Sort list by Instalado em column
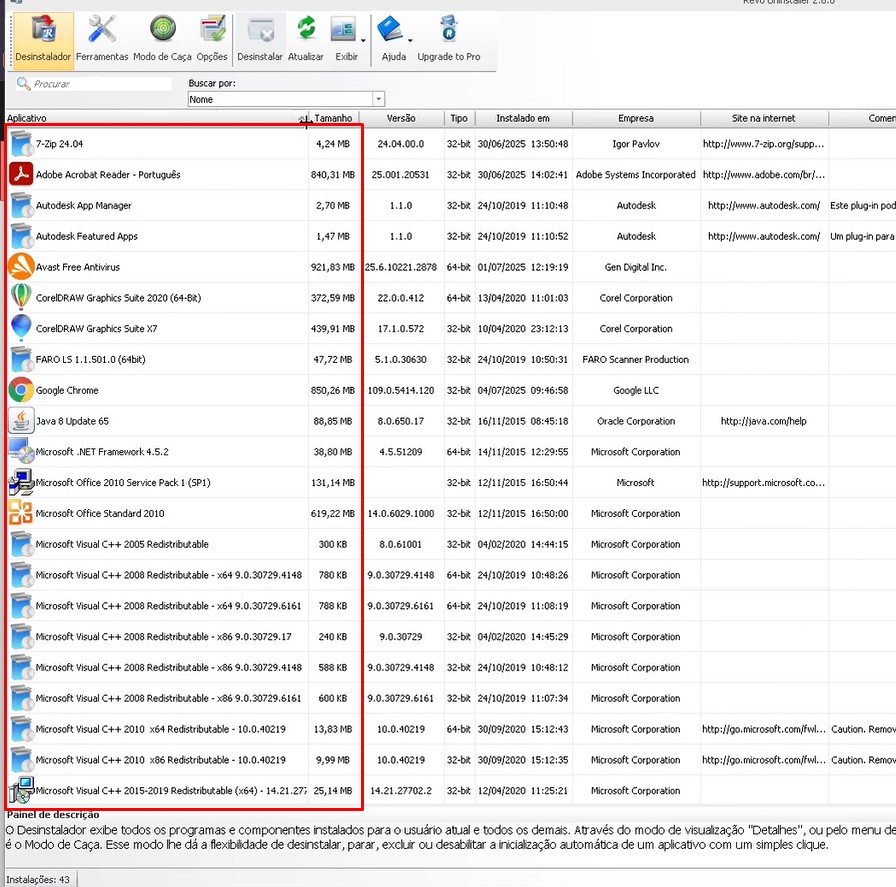896x887 pixels. point(522,118)
